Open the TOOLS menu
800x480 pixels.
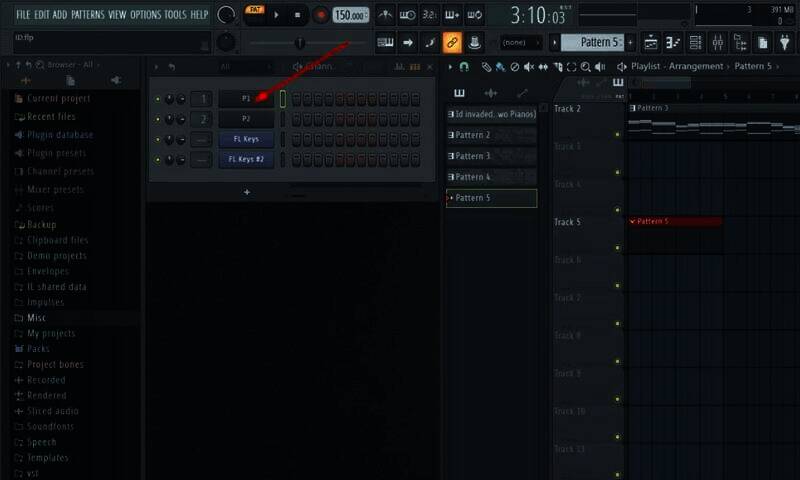click(x=175, y=15)
